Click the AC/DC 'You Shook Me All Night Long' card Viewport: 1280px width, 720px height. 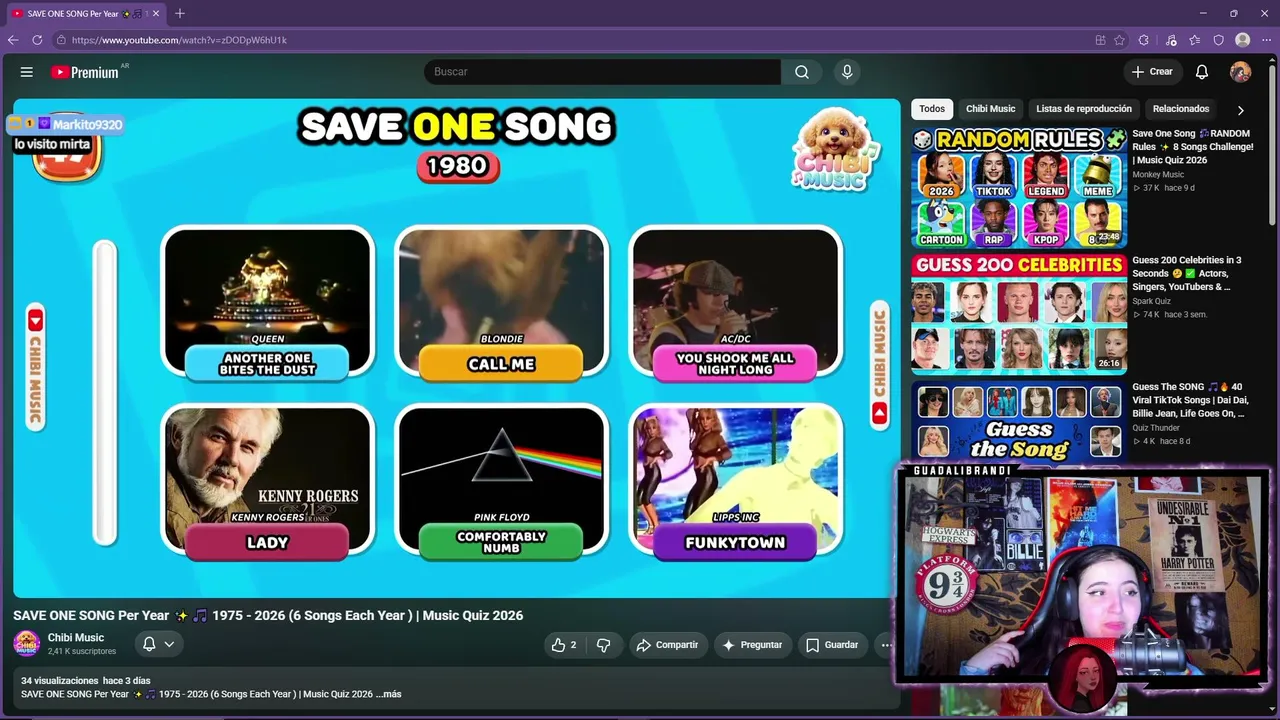click(x=735, y=303)
